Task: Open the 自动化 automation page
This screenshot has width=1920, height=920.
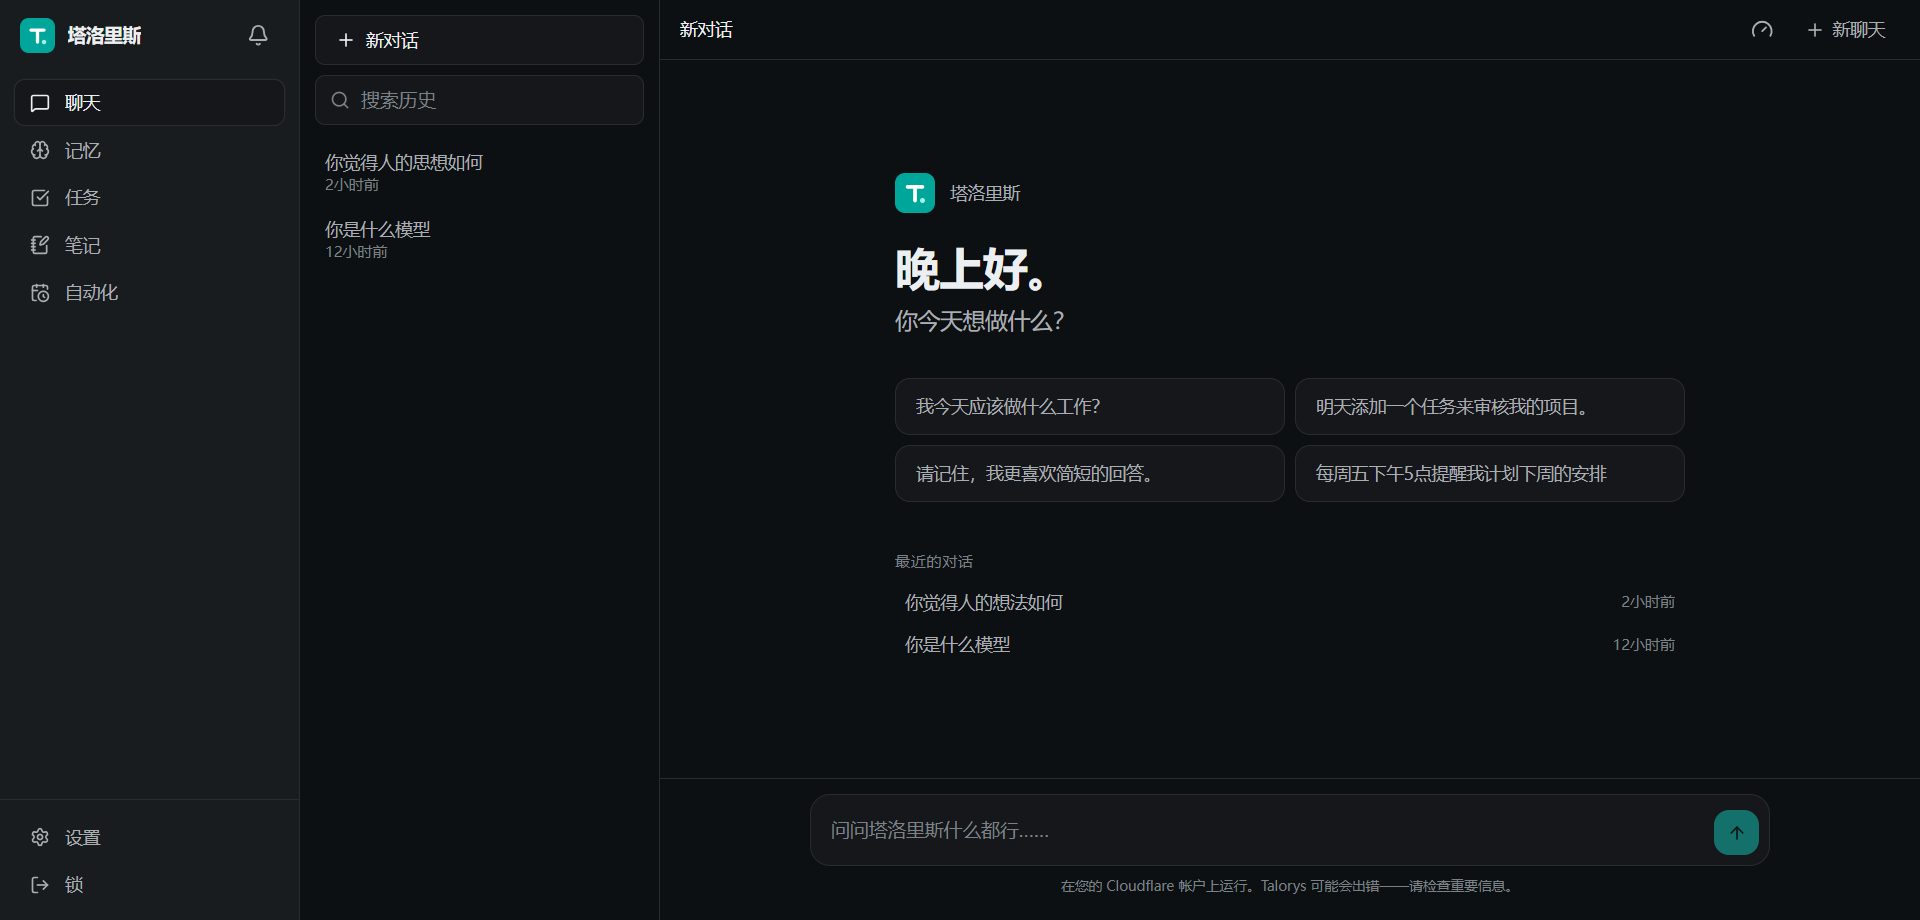Action: pos(149,293)
